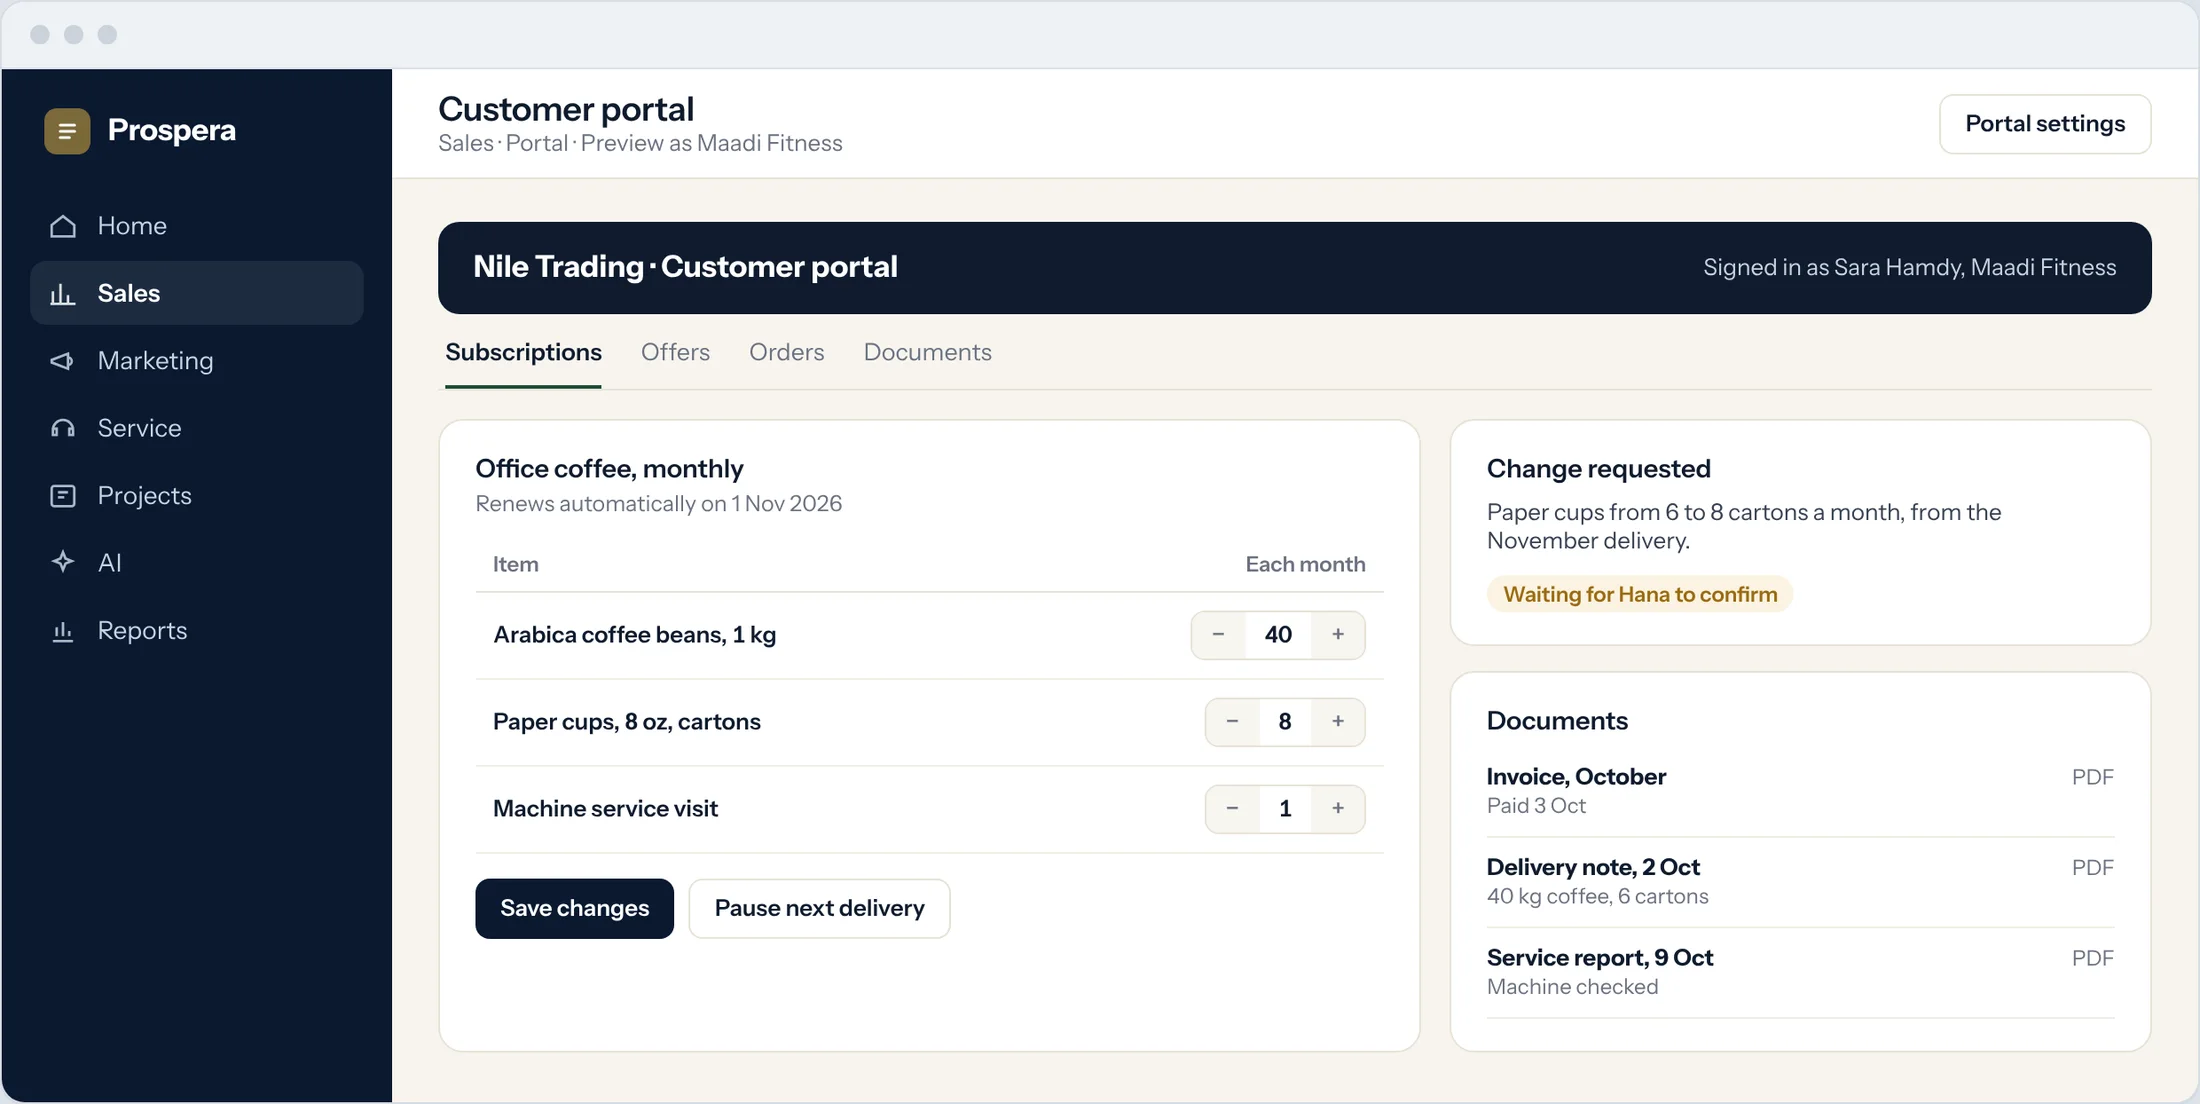Switch to the Documents tab
This screenshot has width=2200, height=1104.
tap(928, 353)
